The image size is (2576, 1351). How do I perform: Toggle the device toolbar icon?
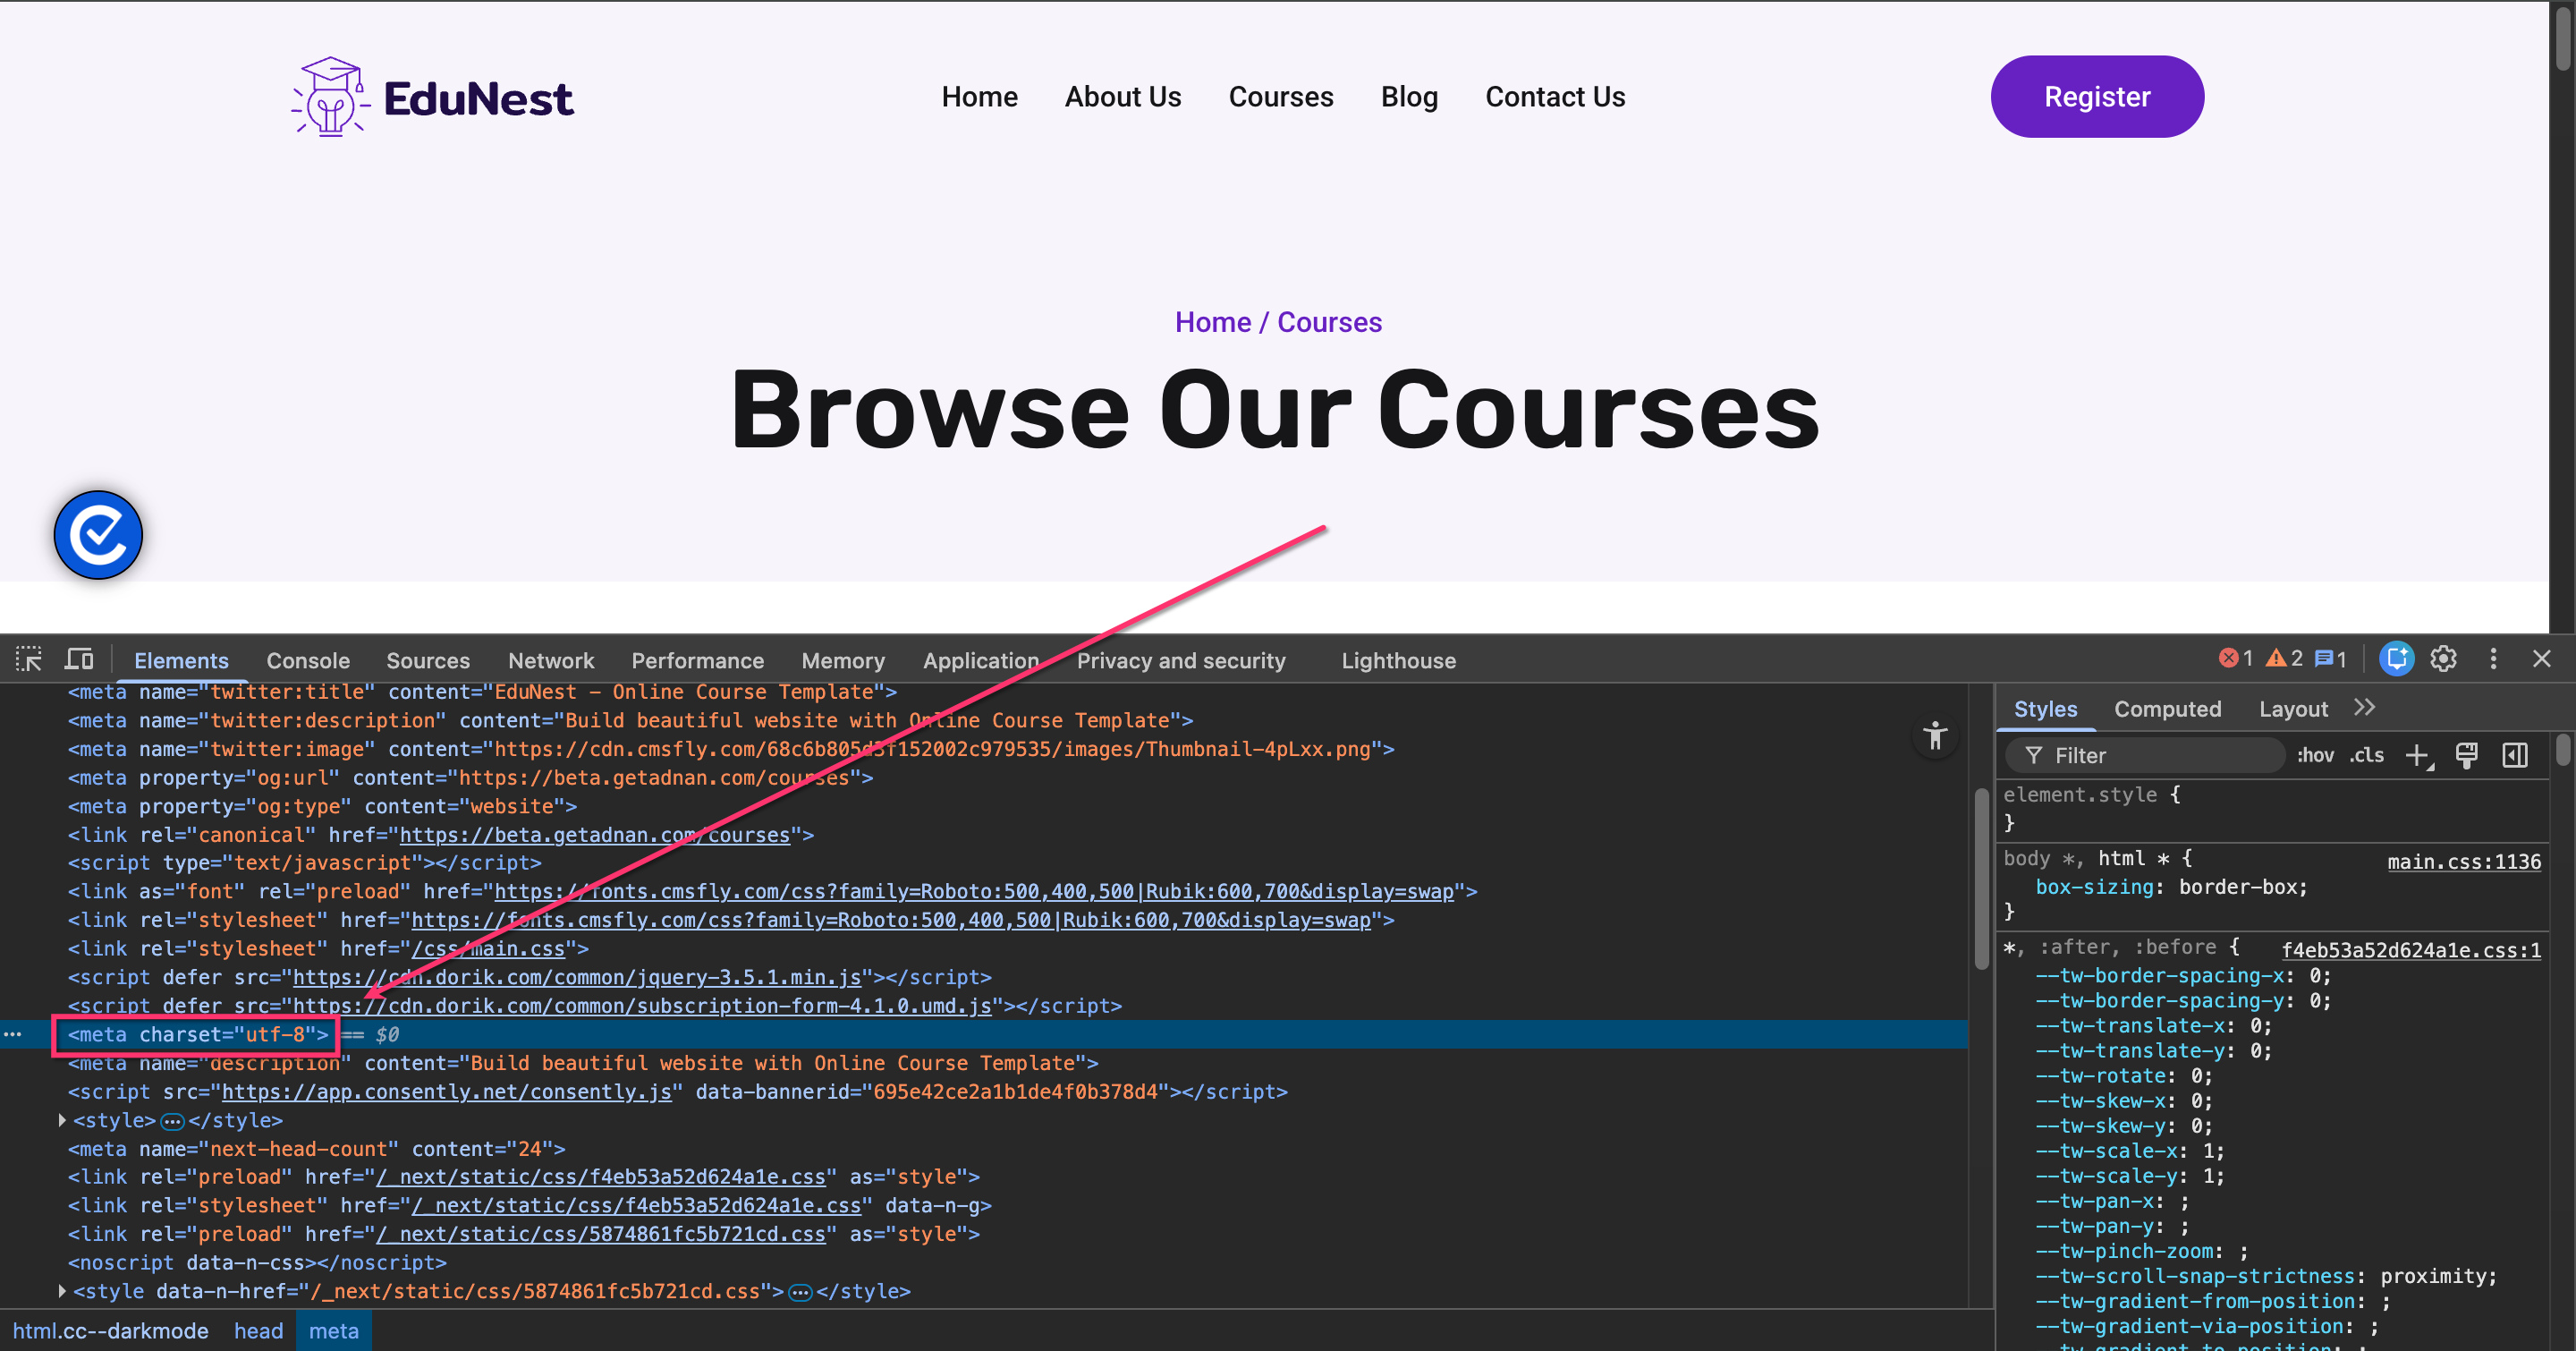[79, 659]
